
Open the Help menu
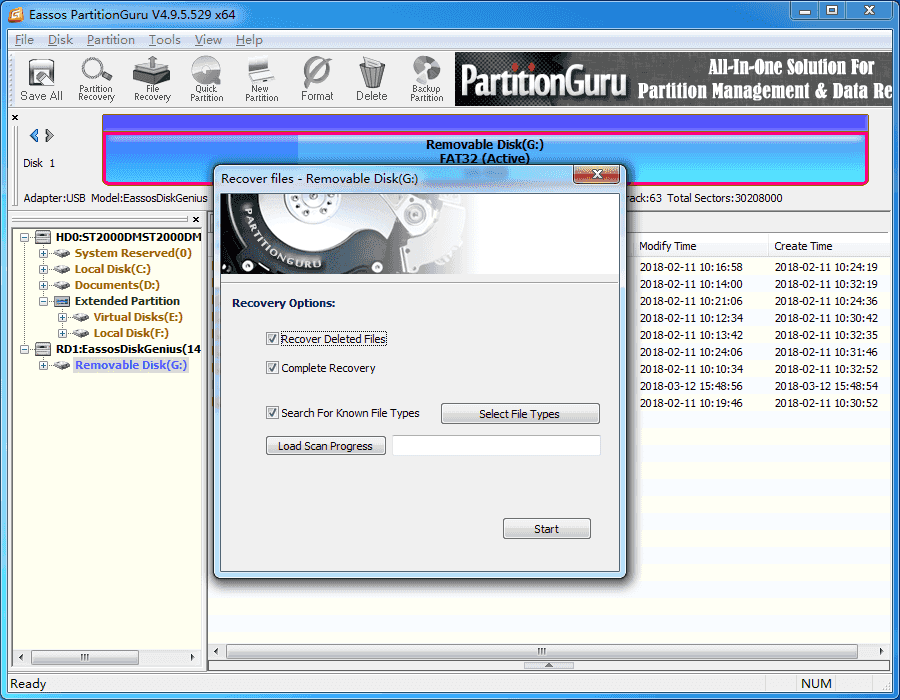tap(249, 40)
